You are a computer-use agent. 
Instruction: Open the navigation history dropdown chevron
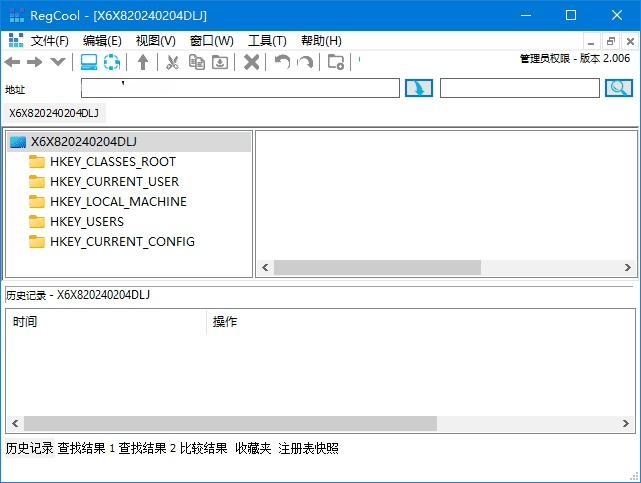coord(58,62)
